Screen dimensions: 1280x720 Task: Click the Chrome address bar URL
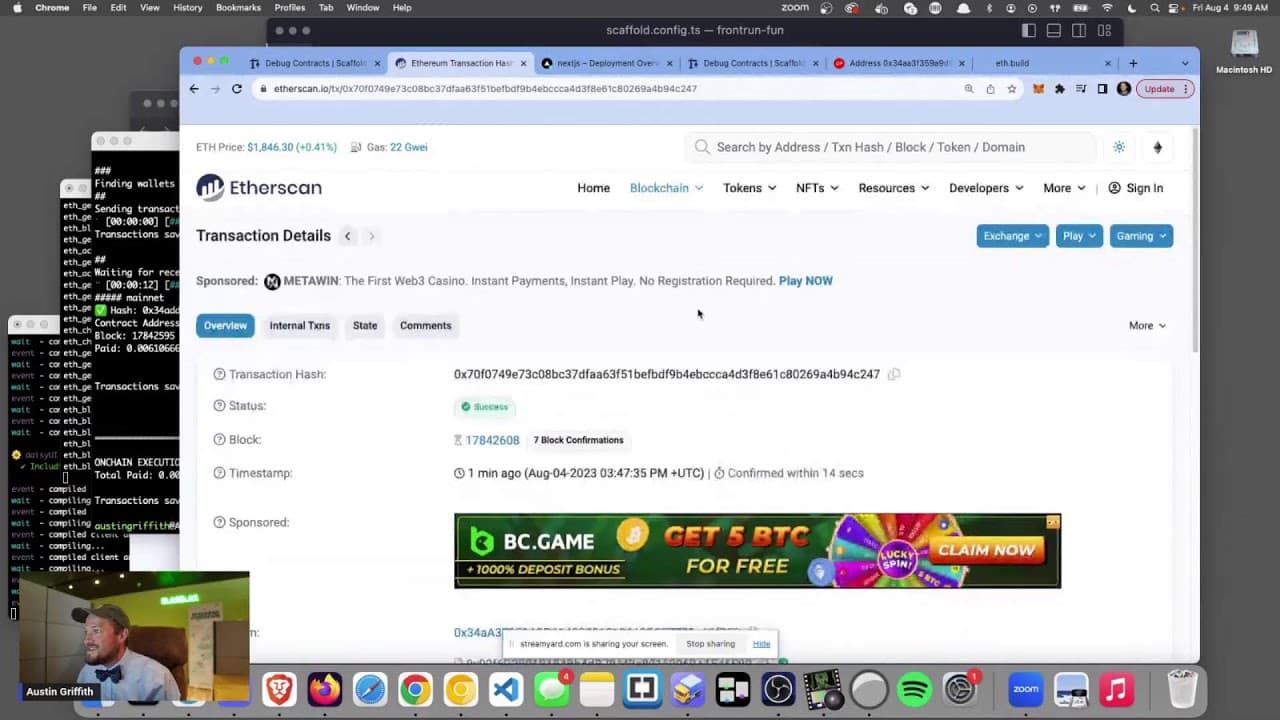pos(485,89)
